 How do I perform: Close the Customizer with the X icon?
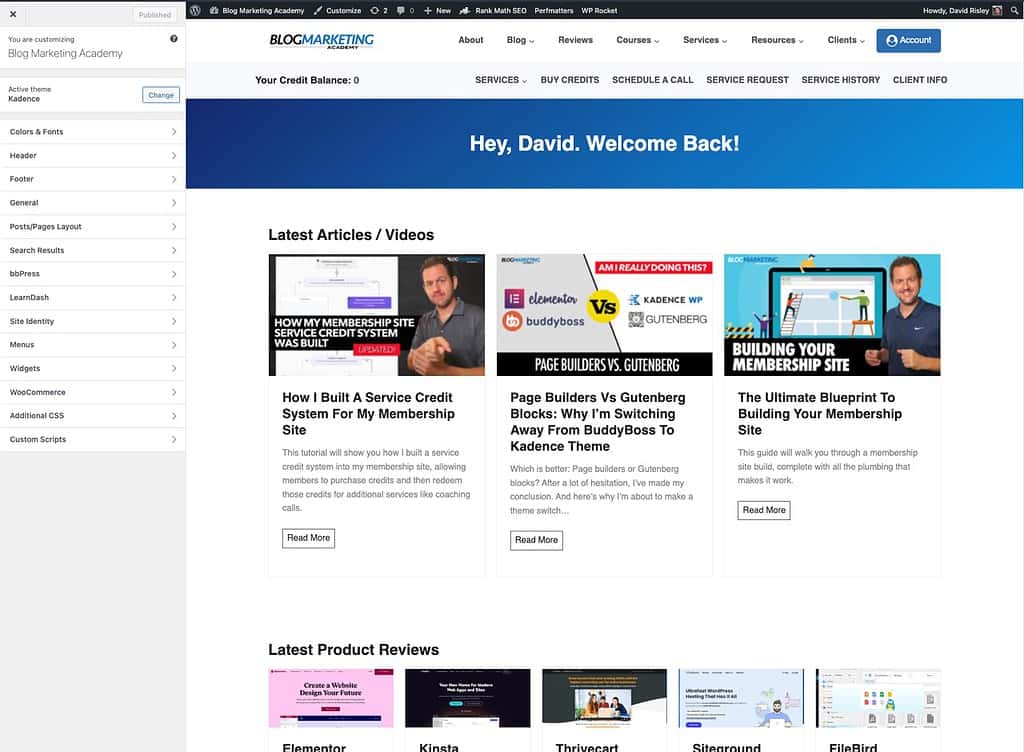13,14
